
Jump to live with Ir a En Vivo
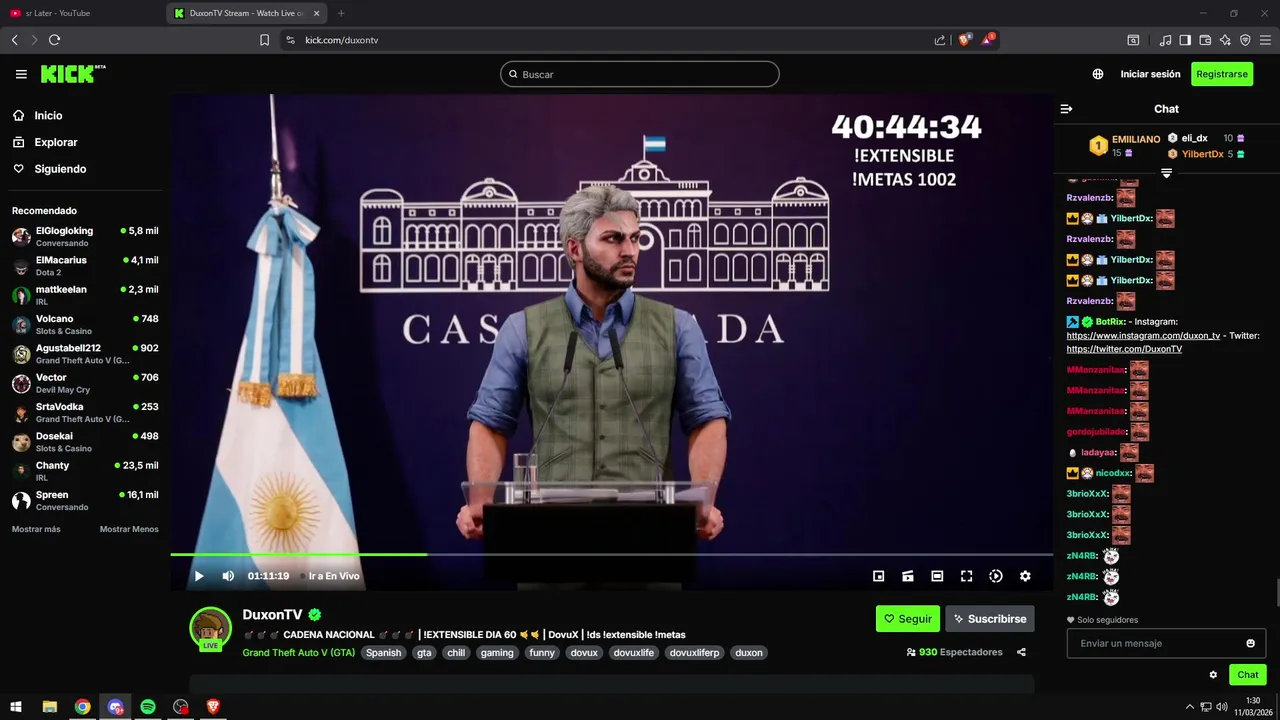click(329, 576)
